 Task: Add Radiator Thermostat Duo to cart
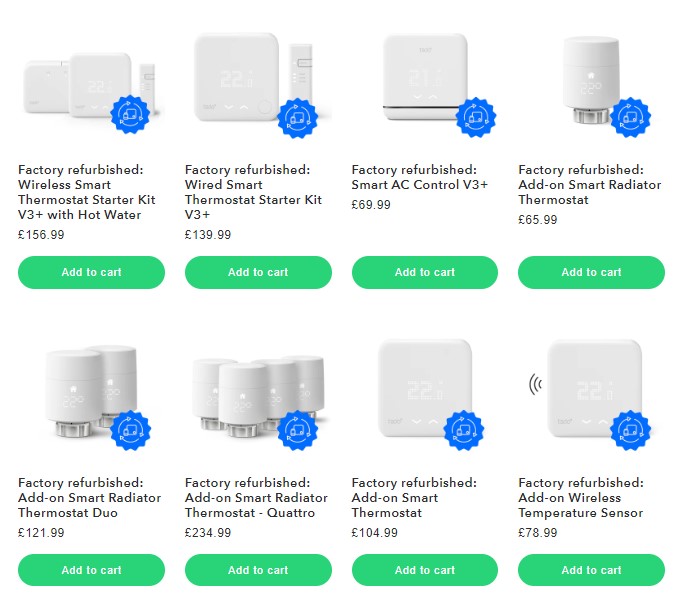(92, 570)
